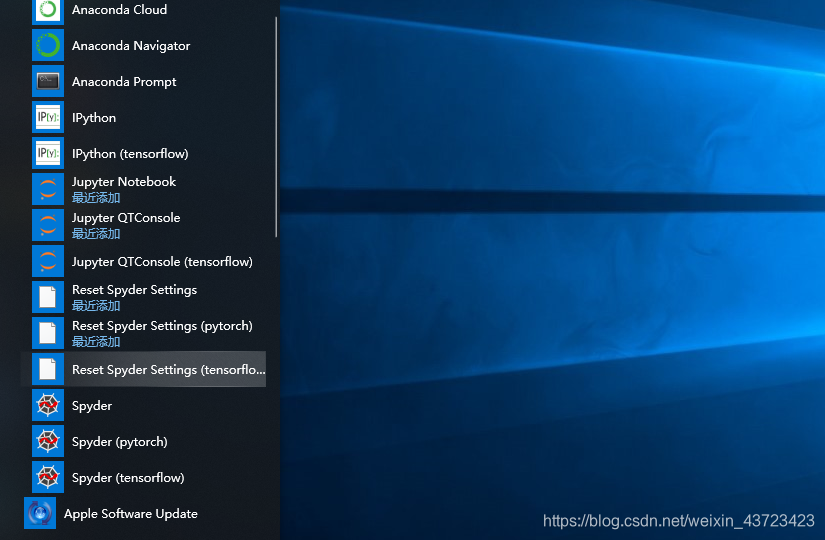825x540 pixels.
Task: Choose the truncated Reset Spyder Settings (tensorflo... label
Action: pos(168,369)
